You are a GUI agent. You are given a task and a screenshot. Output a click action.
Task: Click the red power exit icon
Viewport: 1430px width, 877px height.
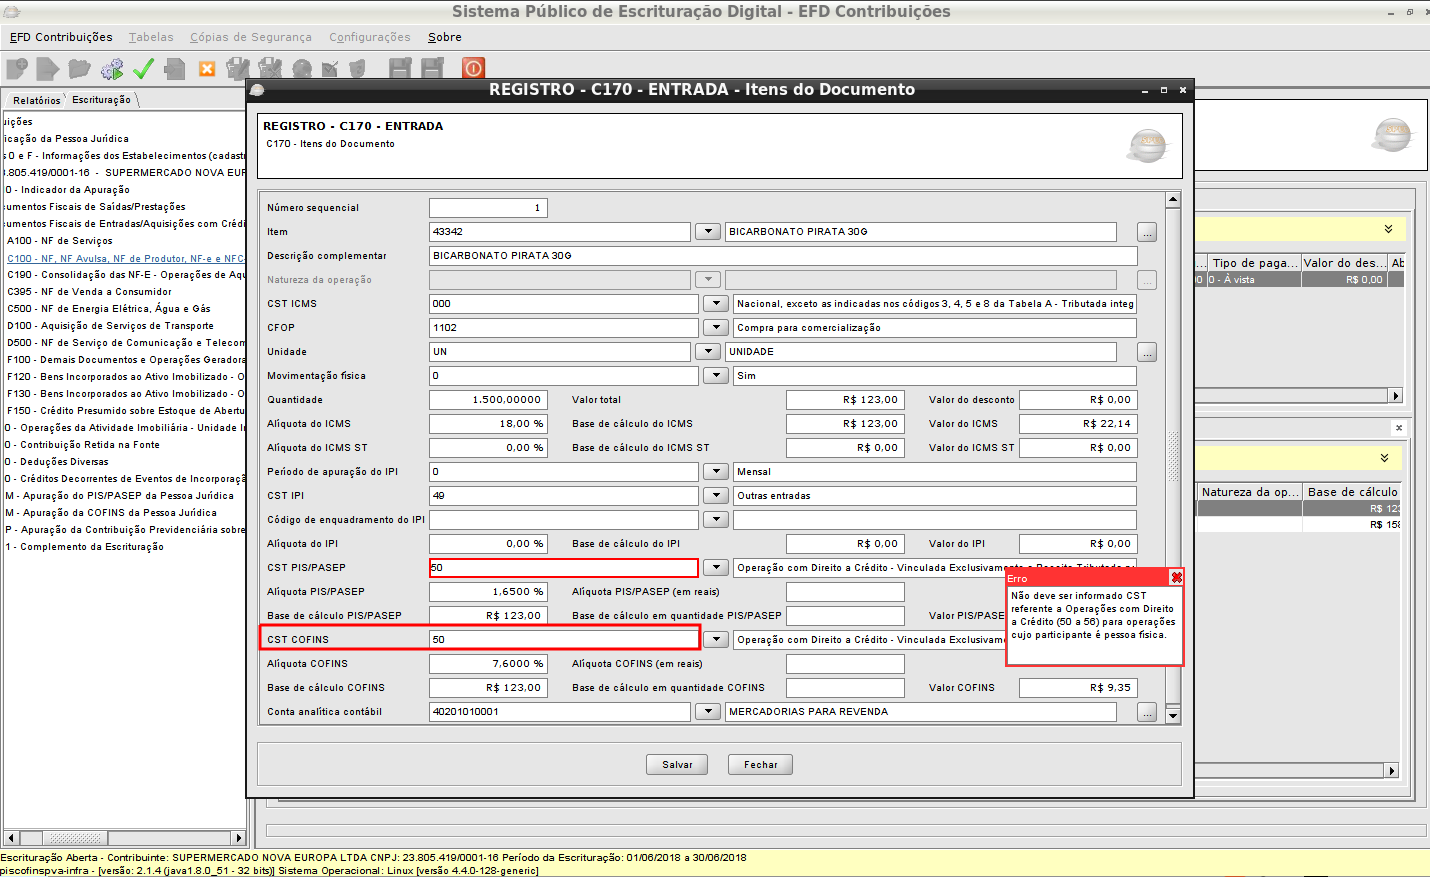coord(473,68)
